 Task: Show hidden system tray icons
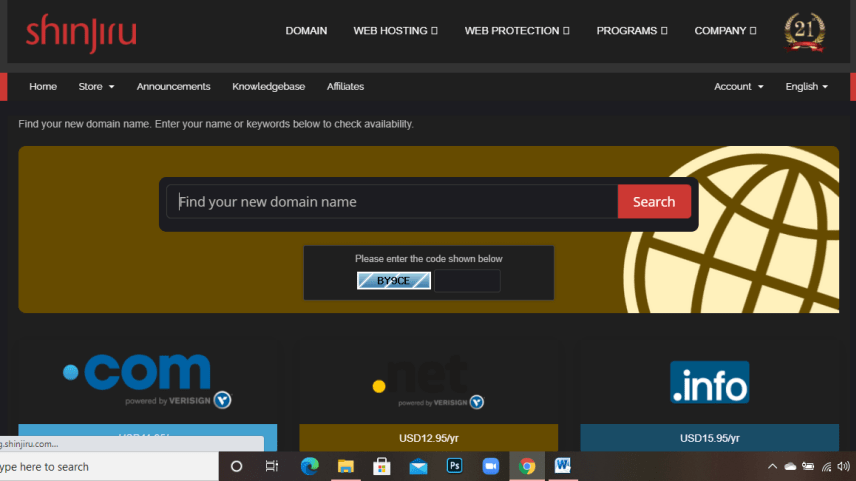point(772,466)
